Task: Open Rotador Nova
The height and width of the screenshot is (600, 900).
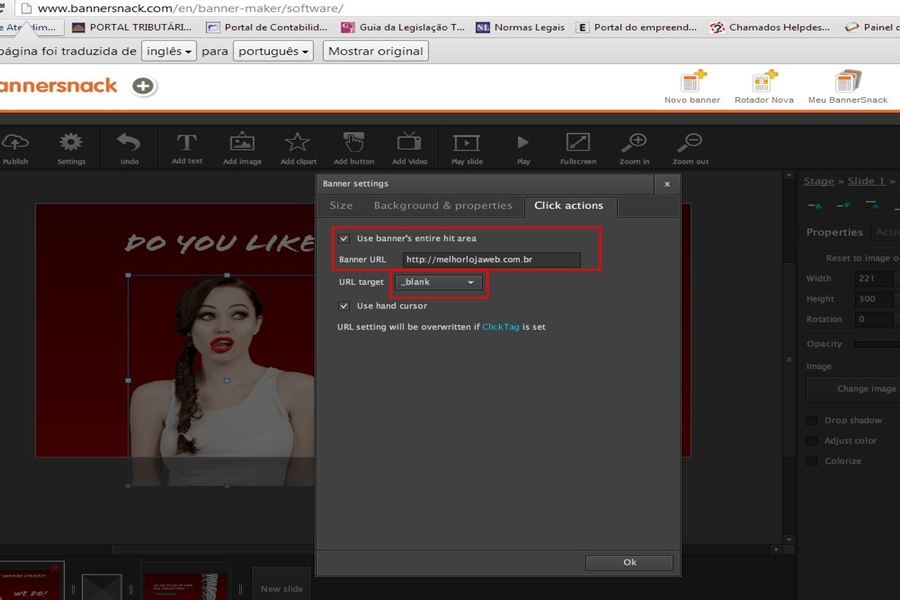Action: (x=764, y=87)
